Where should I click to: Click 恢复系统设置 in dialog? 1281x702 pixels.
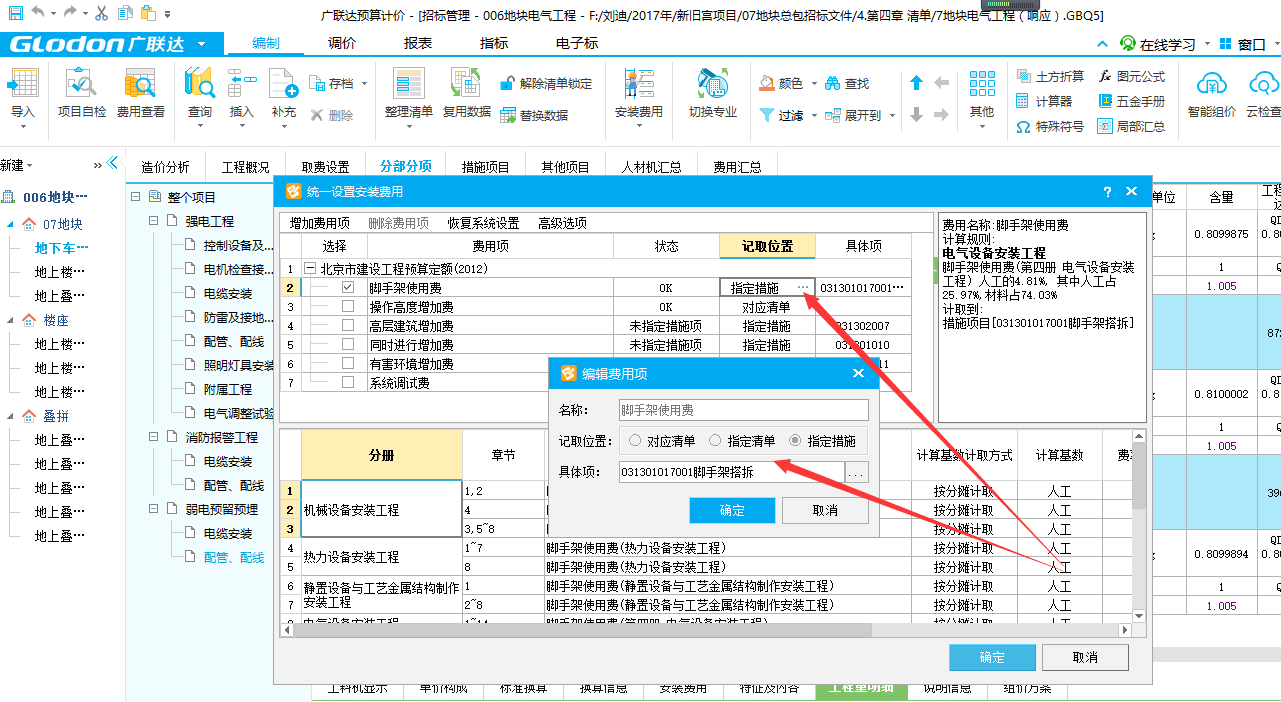tap(483, 223)
